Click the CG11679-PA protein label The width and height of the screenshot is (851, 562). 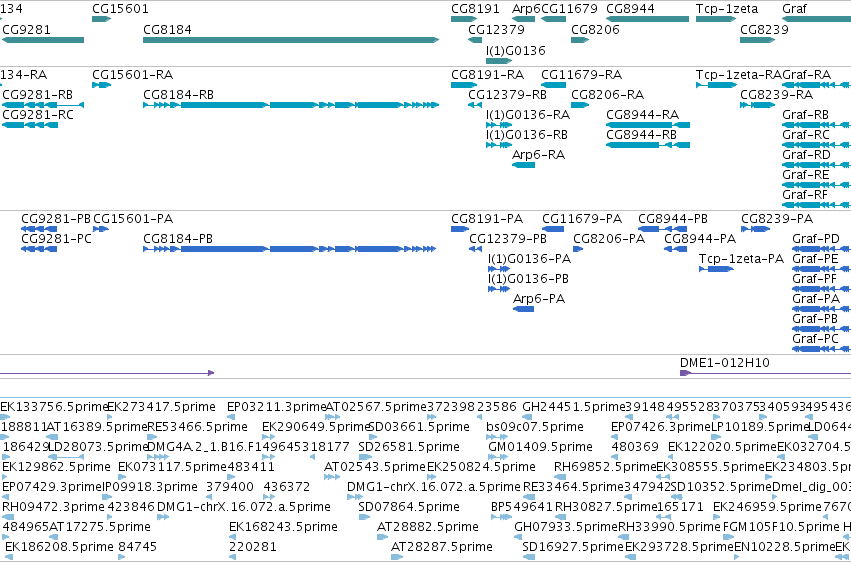(582, 219)
